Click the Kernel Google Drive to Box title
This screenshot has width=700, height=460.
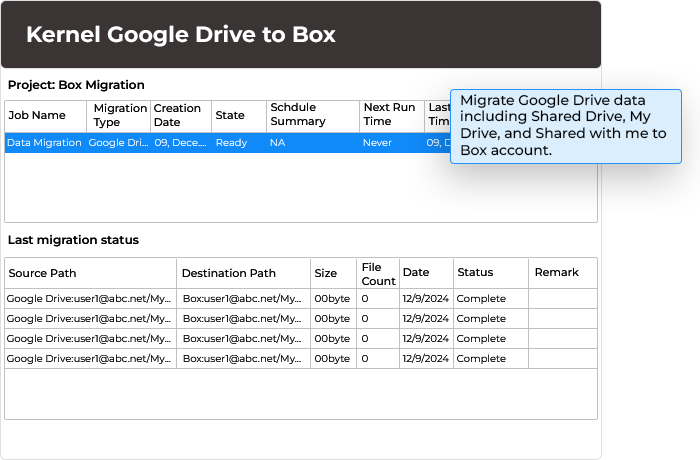[x=181, y=35]
